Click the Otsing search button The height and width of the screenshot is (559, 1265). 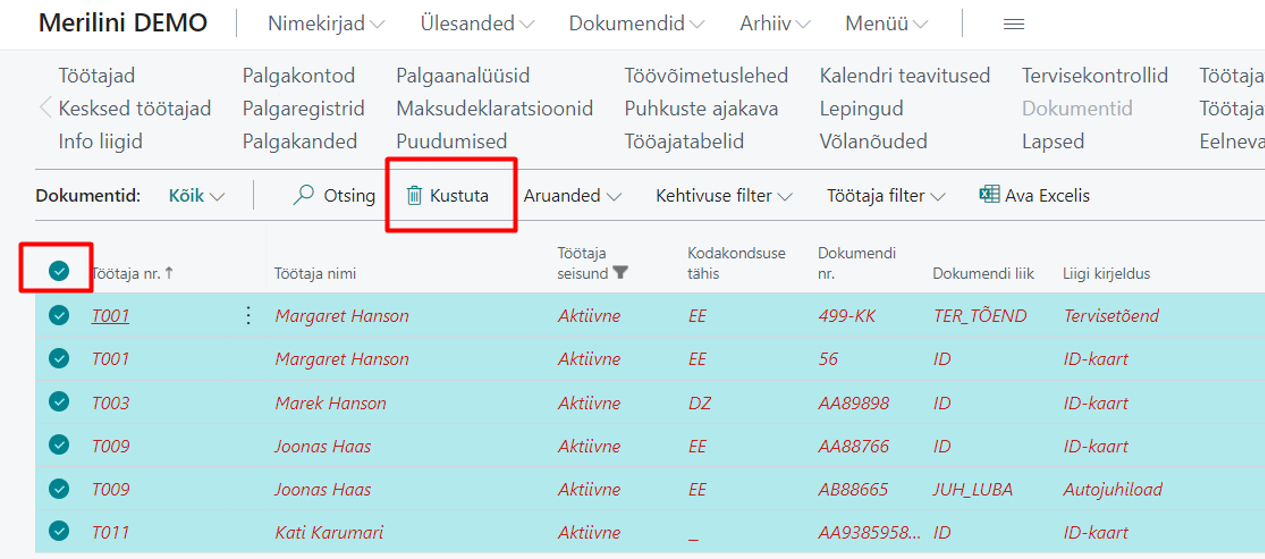[334, 196]
